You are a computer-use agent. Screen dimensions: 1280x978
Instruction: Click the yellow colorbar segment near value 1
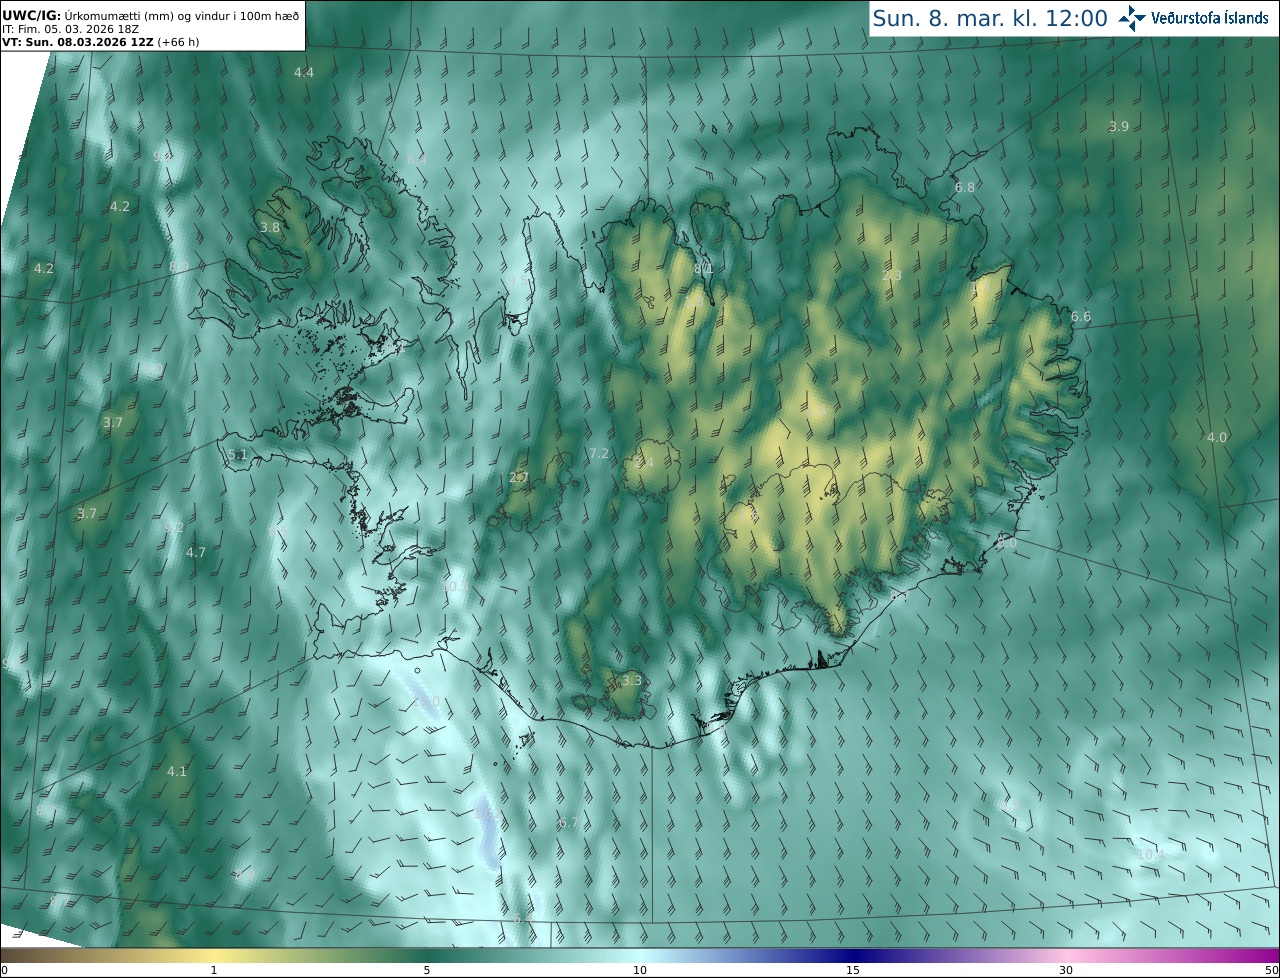[x=214, y=956]
